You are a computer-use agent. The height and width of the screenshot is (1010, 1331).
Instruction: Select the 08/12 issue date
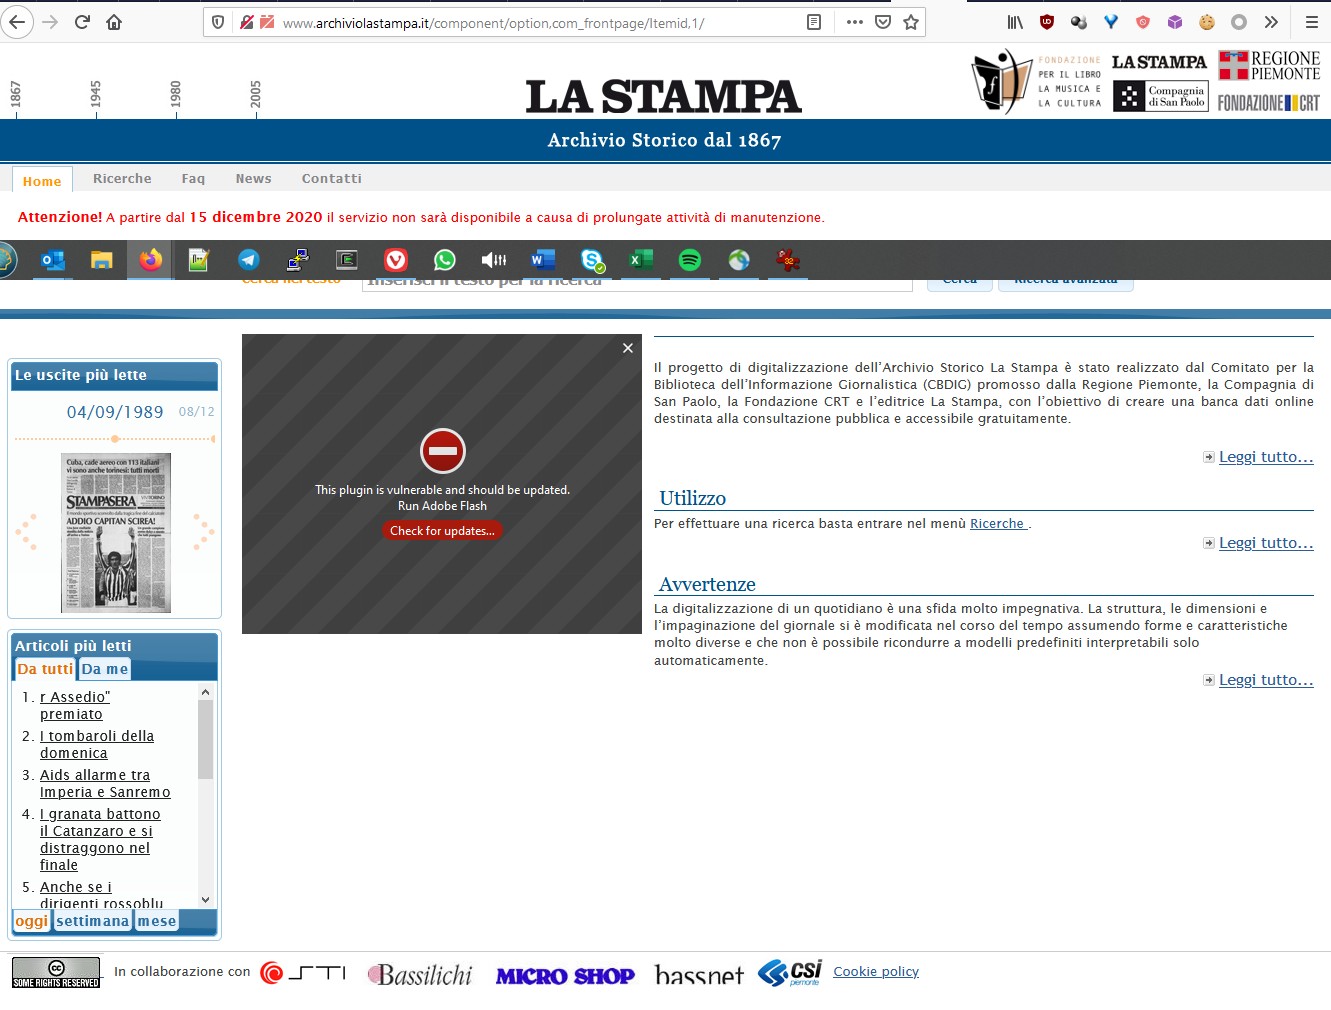pos(196,412)
